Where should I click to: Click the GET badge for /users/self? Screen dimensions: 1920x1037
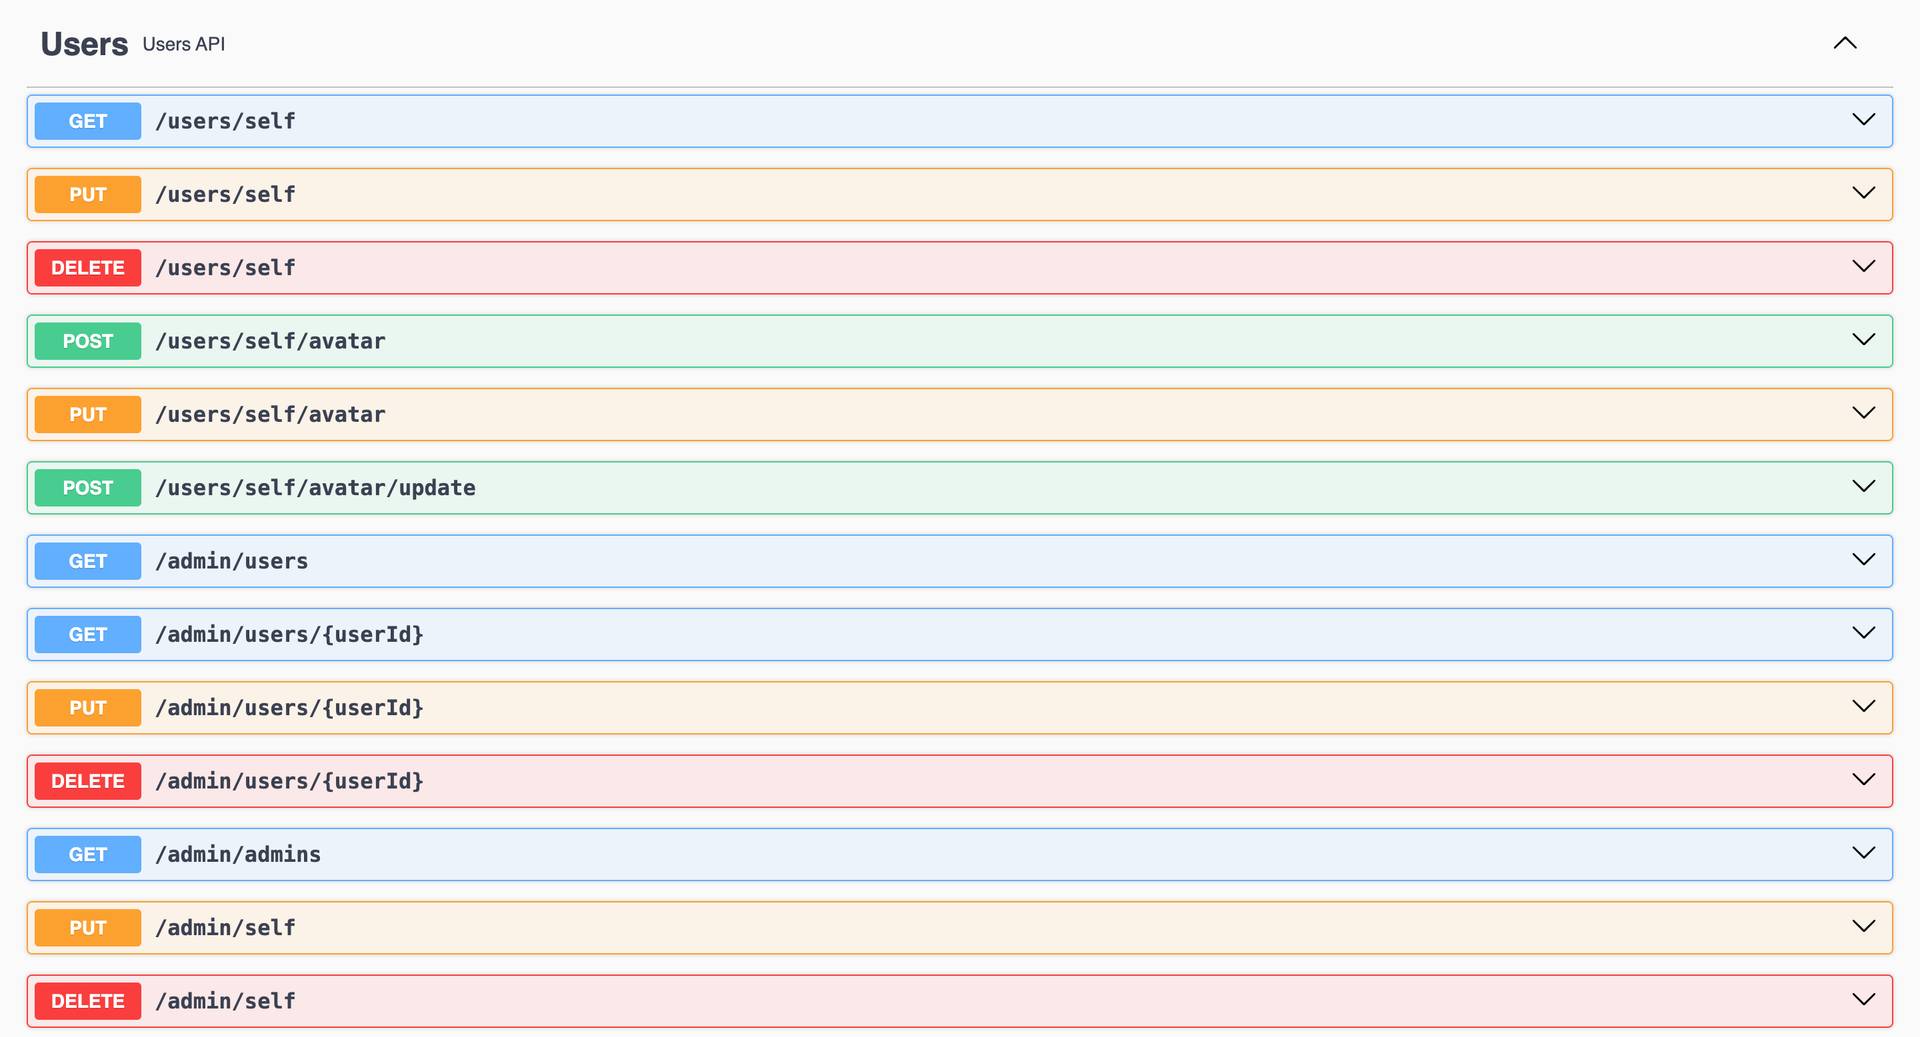[x=88, y=121]
